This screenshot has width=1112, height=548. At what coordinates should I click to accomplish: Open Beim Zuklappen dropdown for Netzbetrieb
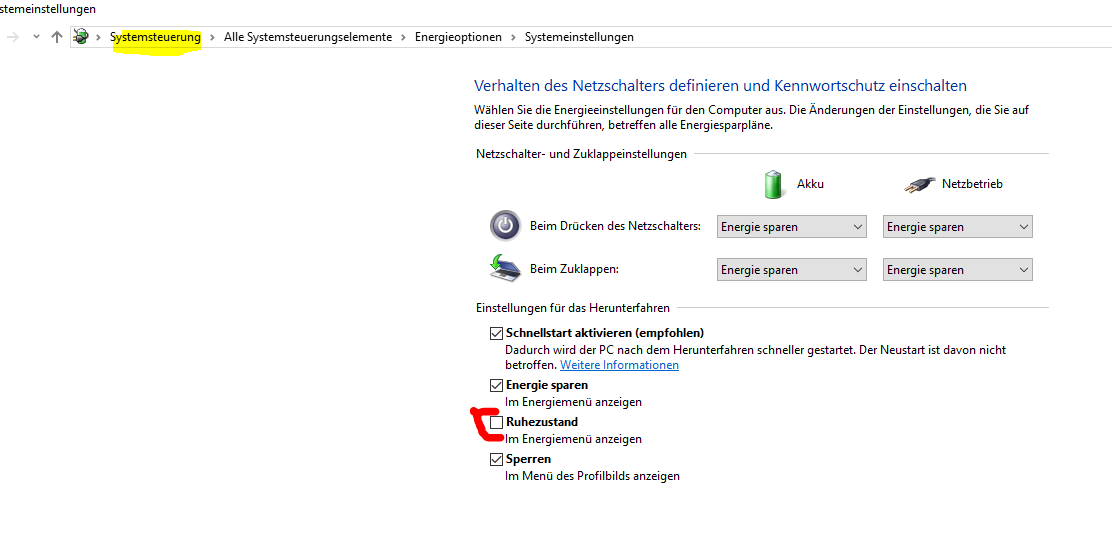coord(957,269)
